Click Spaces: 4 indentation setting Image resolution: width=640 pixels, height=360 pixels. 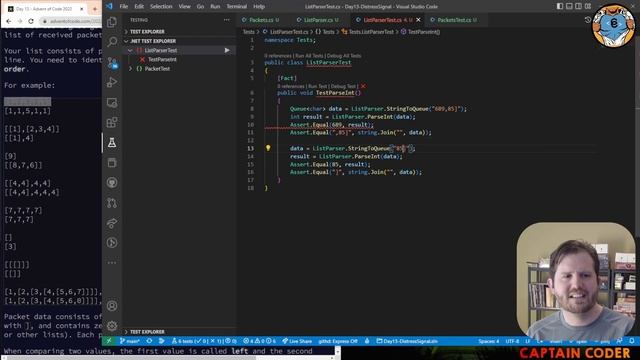tap(489, 341)
